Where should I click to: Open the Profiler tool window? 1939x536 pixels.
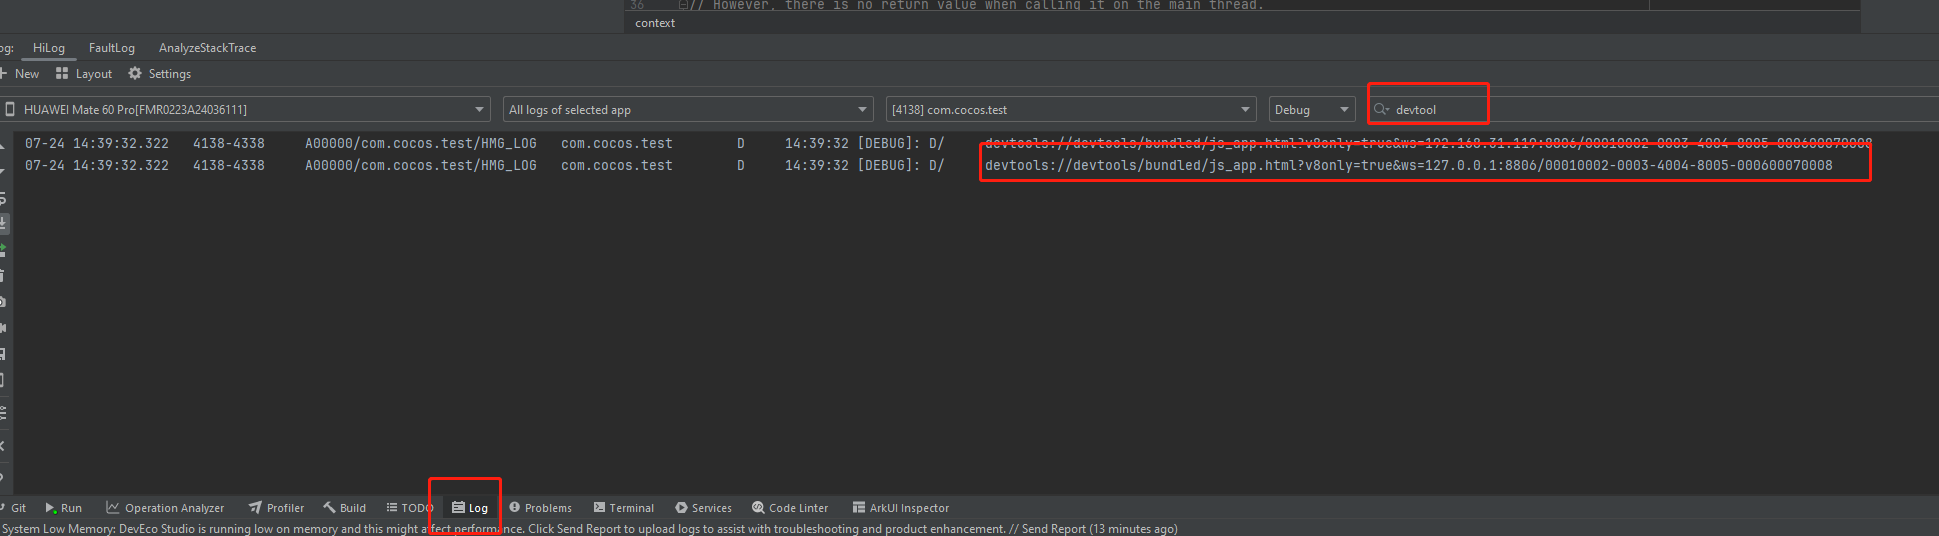tap(276, 508)
